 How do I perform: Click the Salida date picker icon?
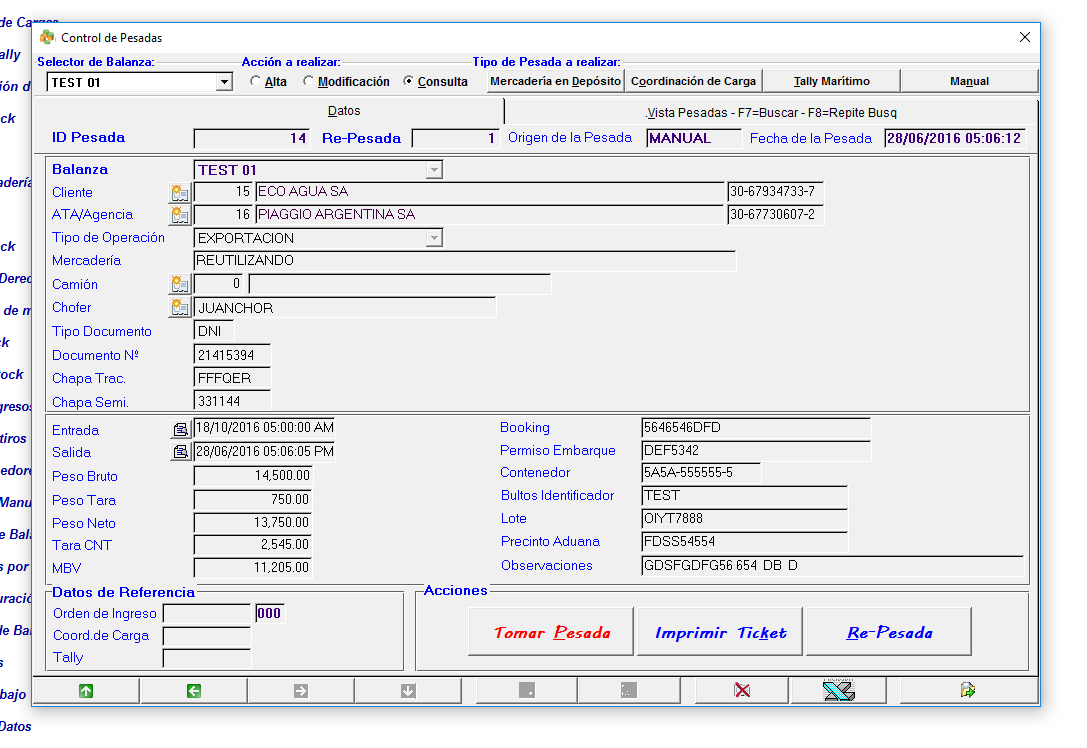180,452
